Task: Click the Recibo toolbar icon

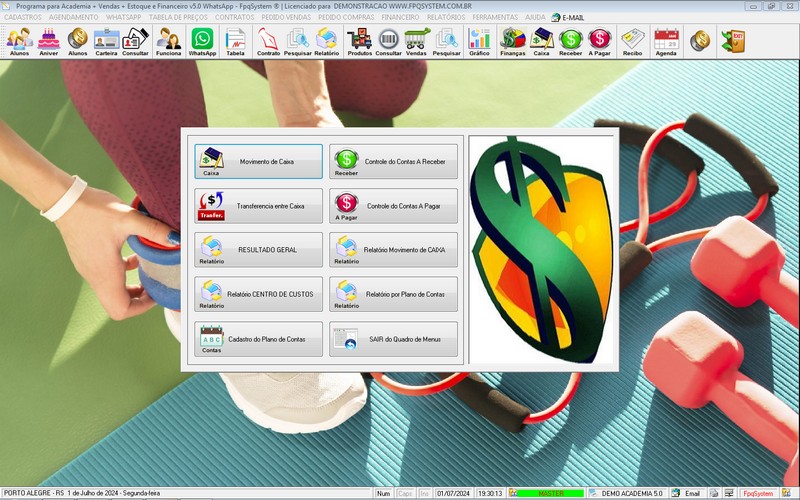Action: [632, 41]
